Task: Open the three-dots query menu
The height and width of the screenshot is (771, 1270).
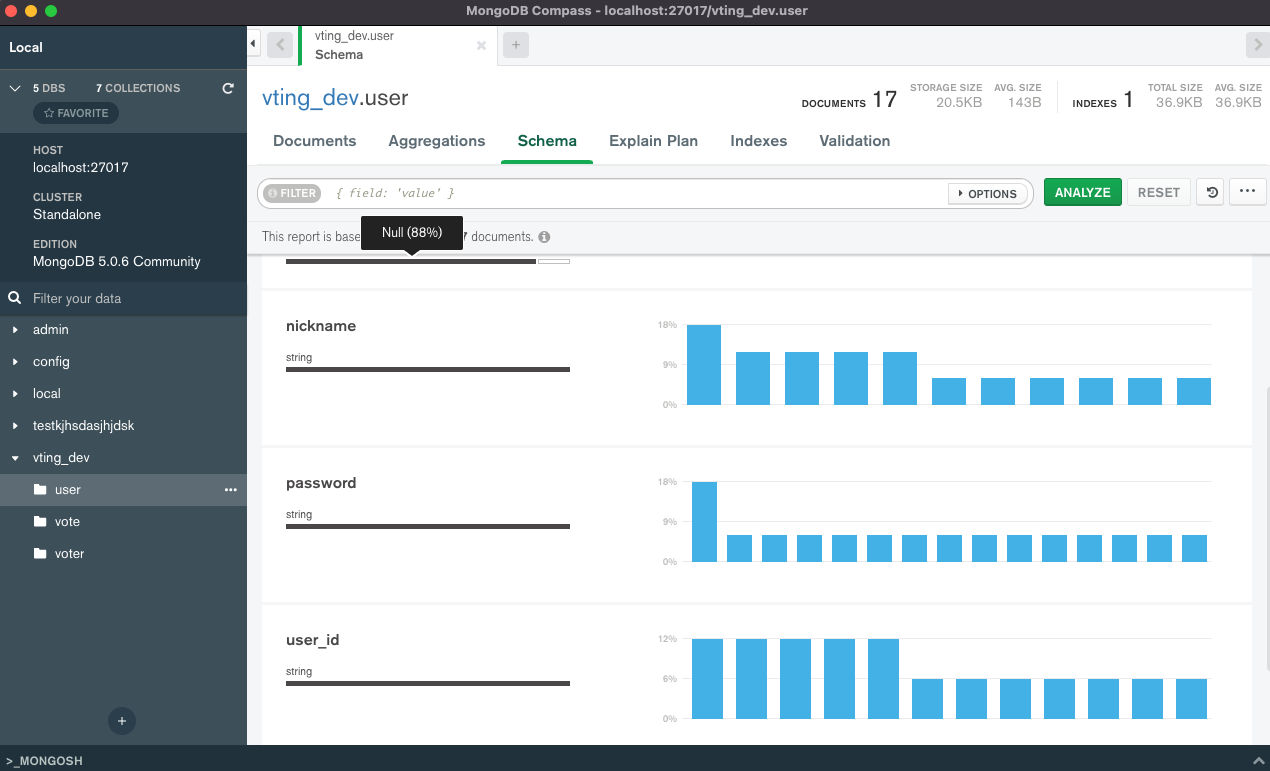Action: tap(1247, 192)
